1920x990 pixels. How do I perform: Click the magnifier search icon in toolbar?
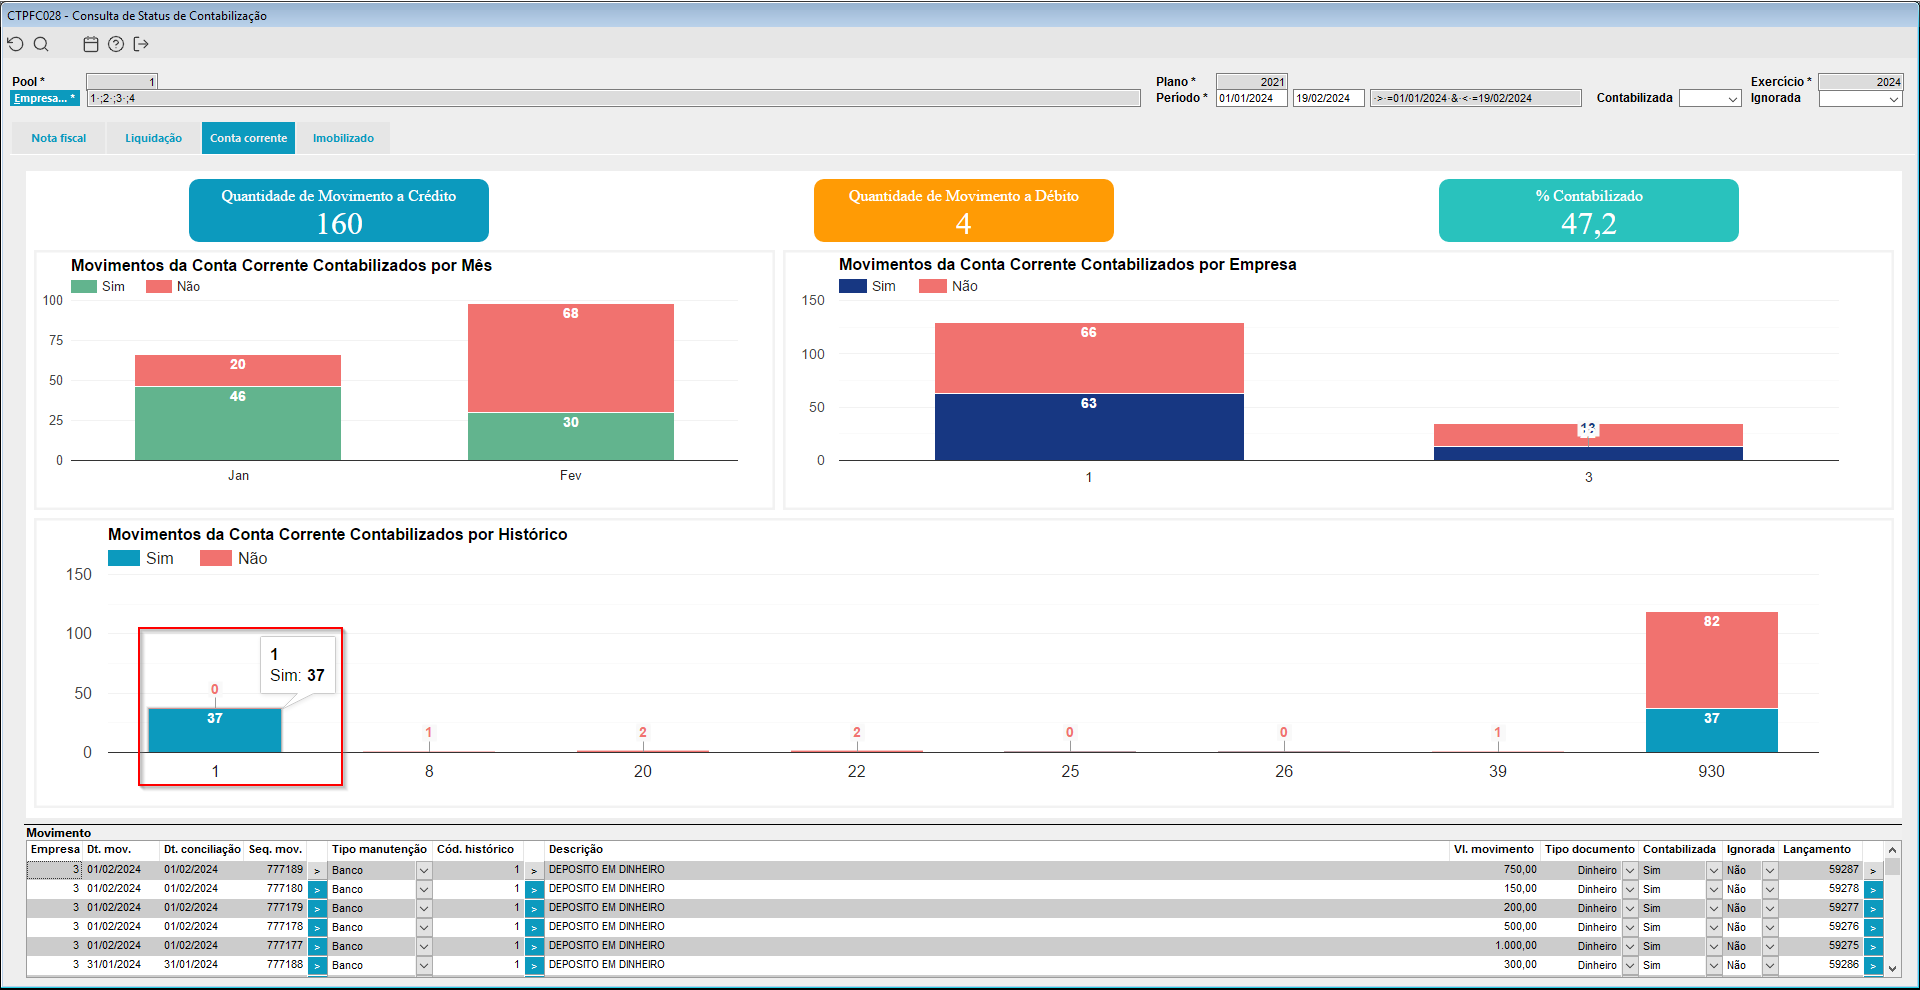(41, 44)
